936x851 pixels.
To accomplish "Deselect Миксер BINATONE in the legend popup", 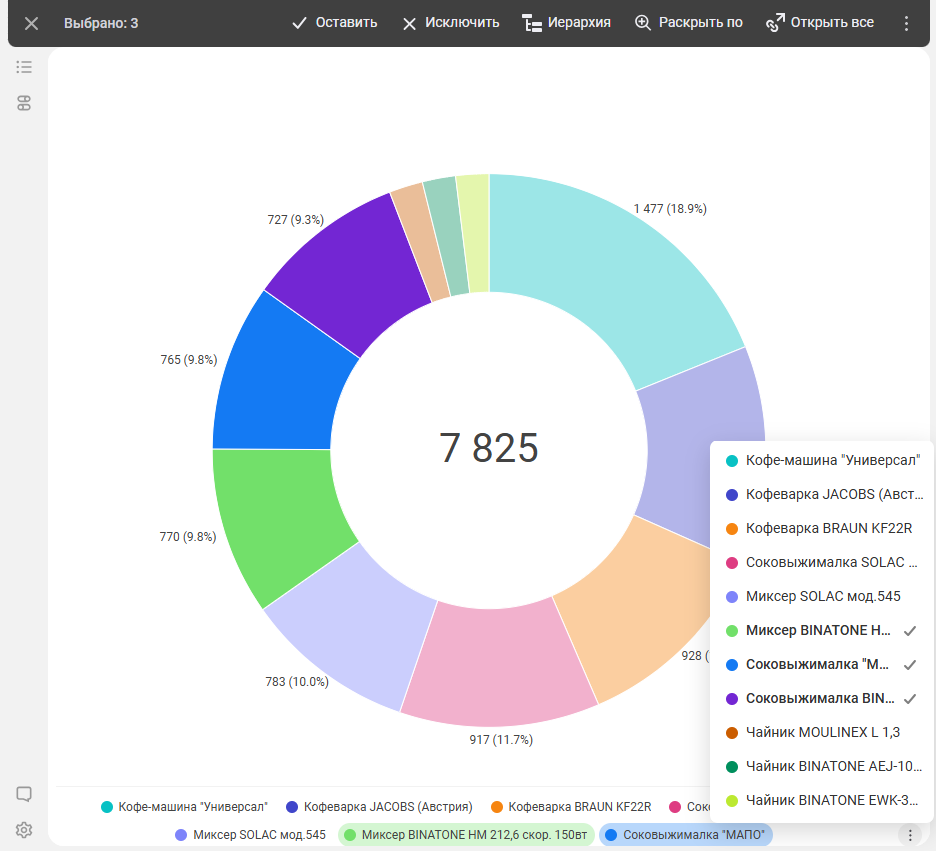I will [x=820, y=631].
